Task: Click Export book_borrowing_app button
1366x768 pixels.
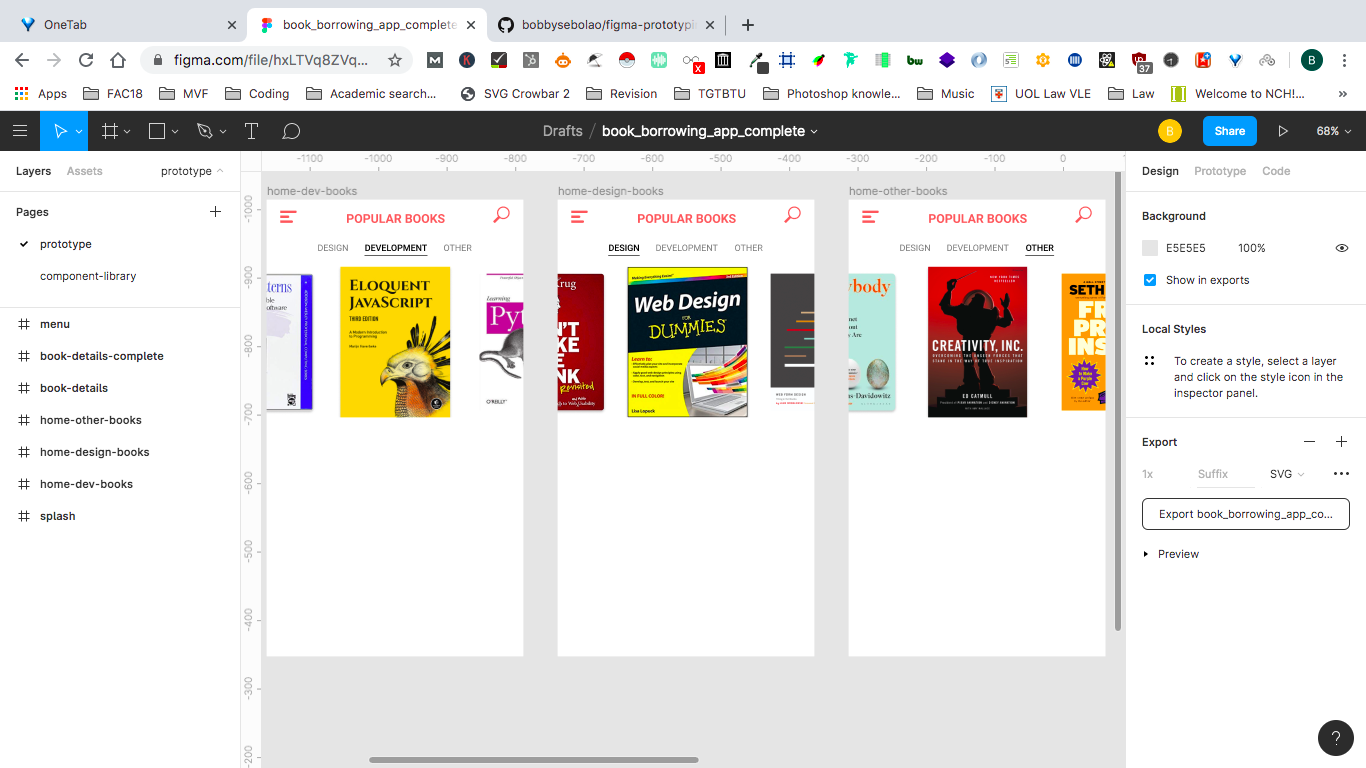Action: (1246, 514)
